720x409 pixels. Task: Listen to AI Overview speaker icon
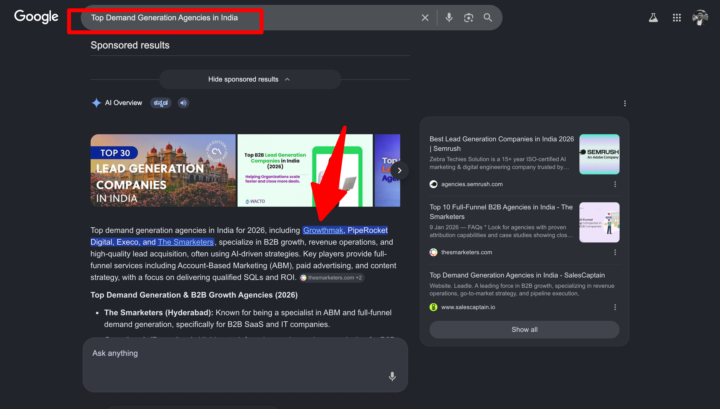[183, 103]
